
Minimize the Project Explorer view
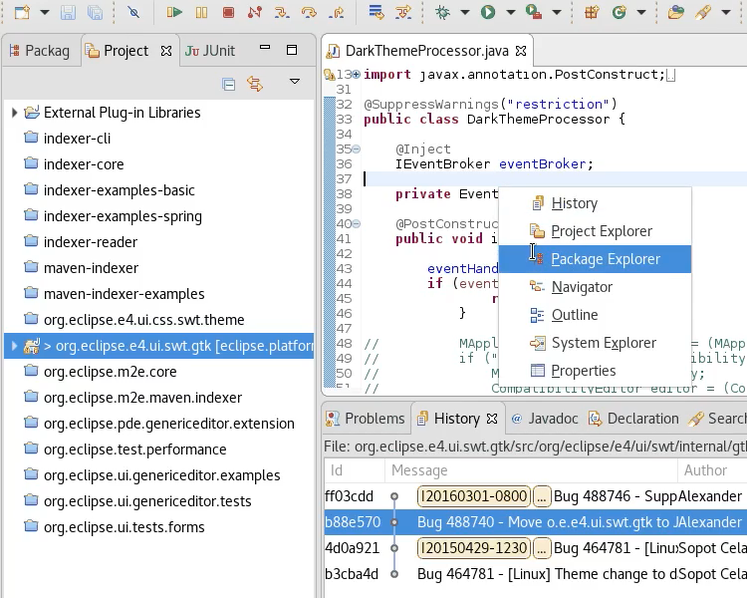[265, 48]
